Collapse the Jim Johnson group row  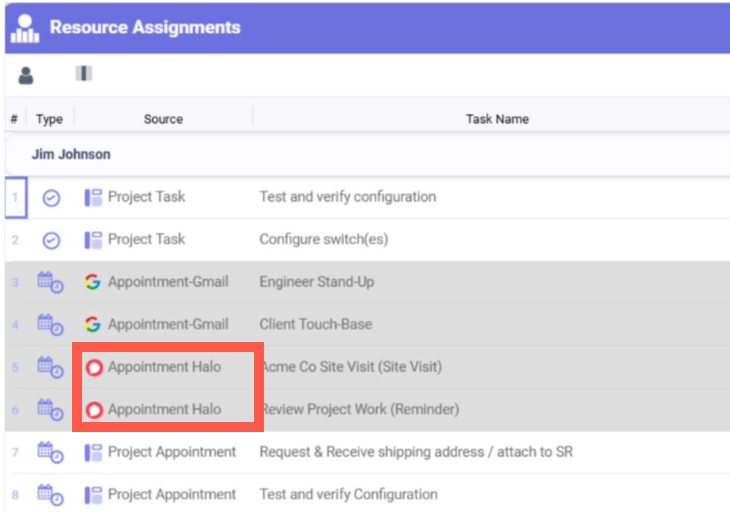(71, 155)
